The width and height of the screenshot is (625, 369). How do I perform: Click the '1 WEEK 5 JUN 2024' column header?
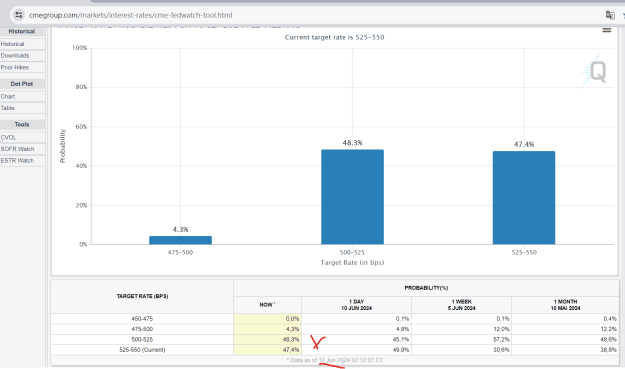tap(462, 305)
